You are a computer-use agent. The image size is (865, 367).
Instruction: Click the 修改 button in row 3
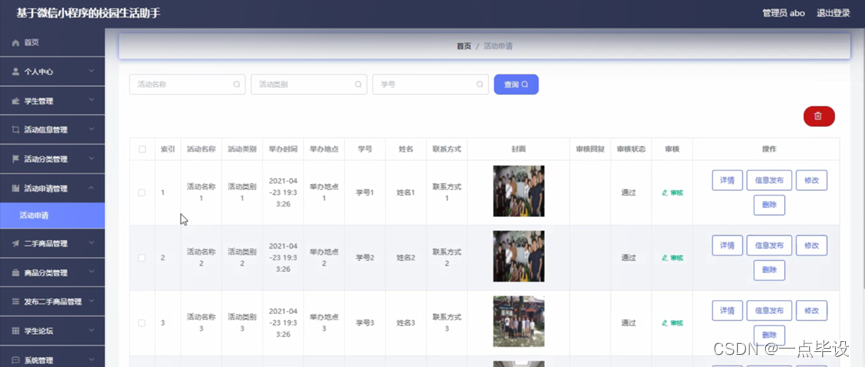coord(811,311)
